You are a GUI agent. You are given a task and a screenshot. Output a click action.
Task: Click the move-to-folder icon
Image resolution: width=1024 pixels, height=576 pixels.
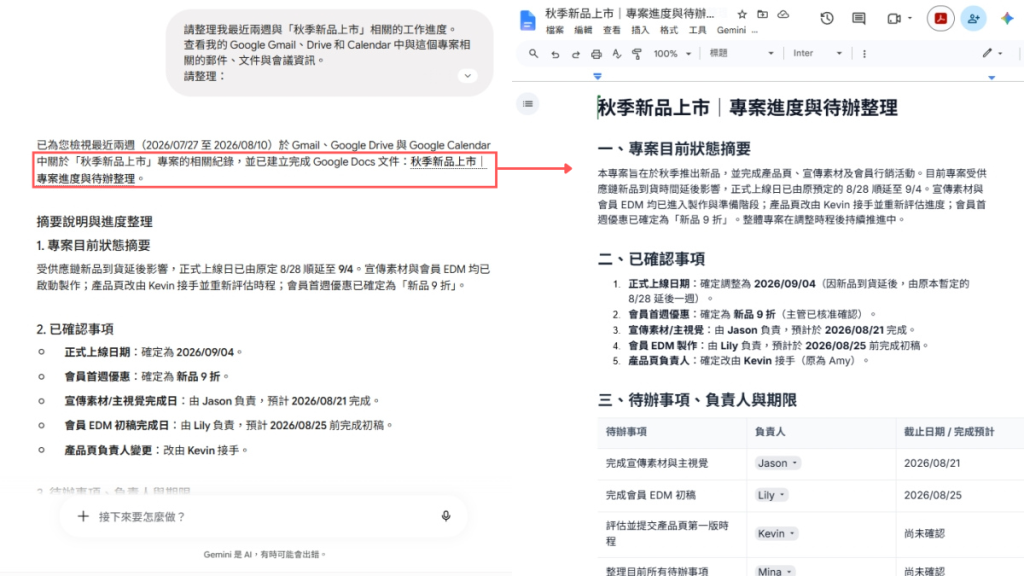coord(762,14)
